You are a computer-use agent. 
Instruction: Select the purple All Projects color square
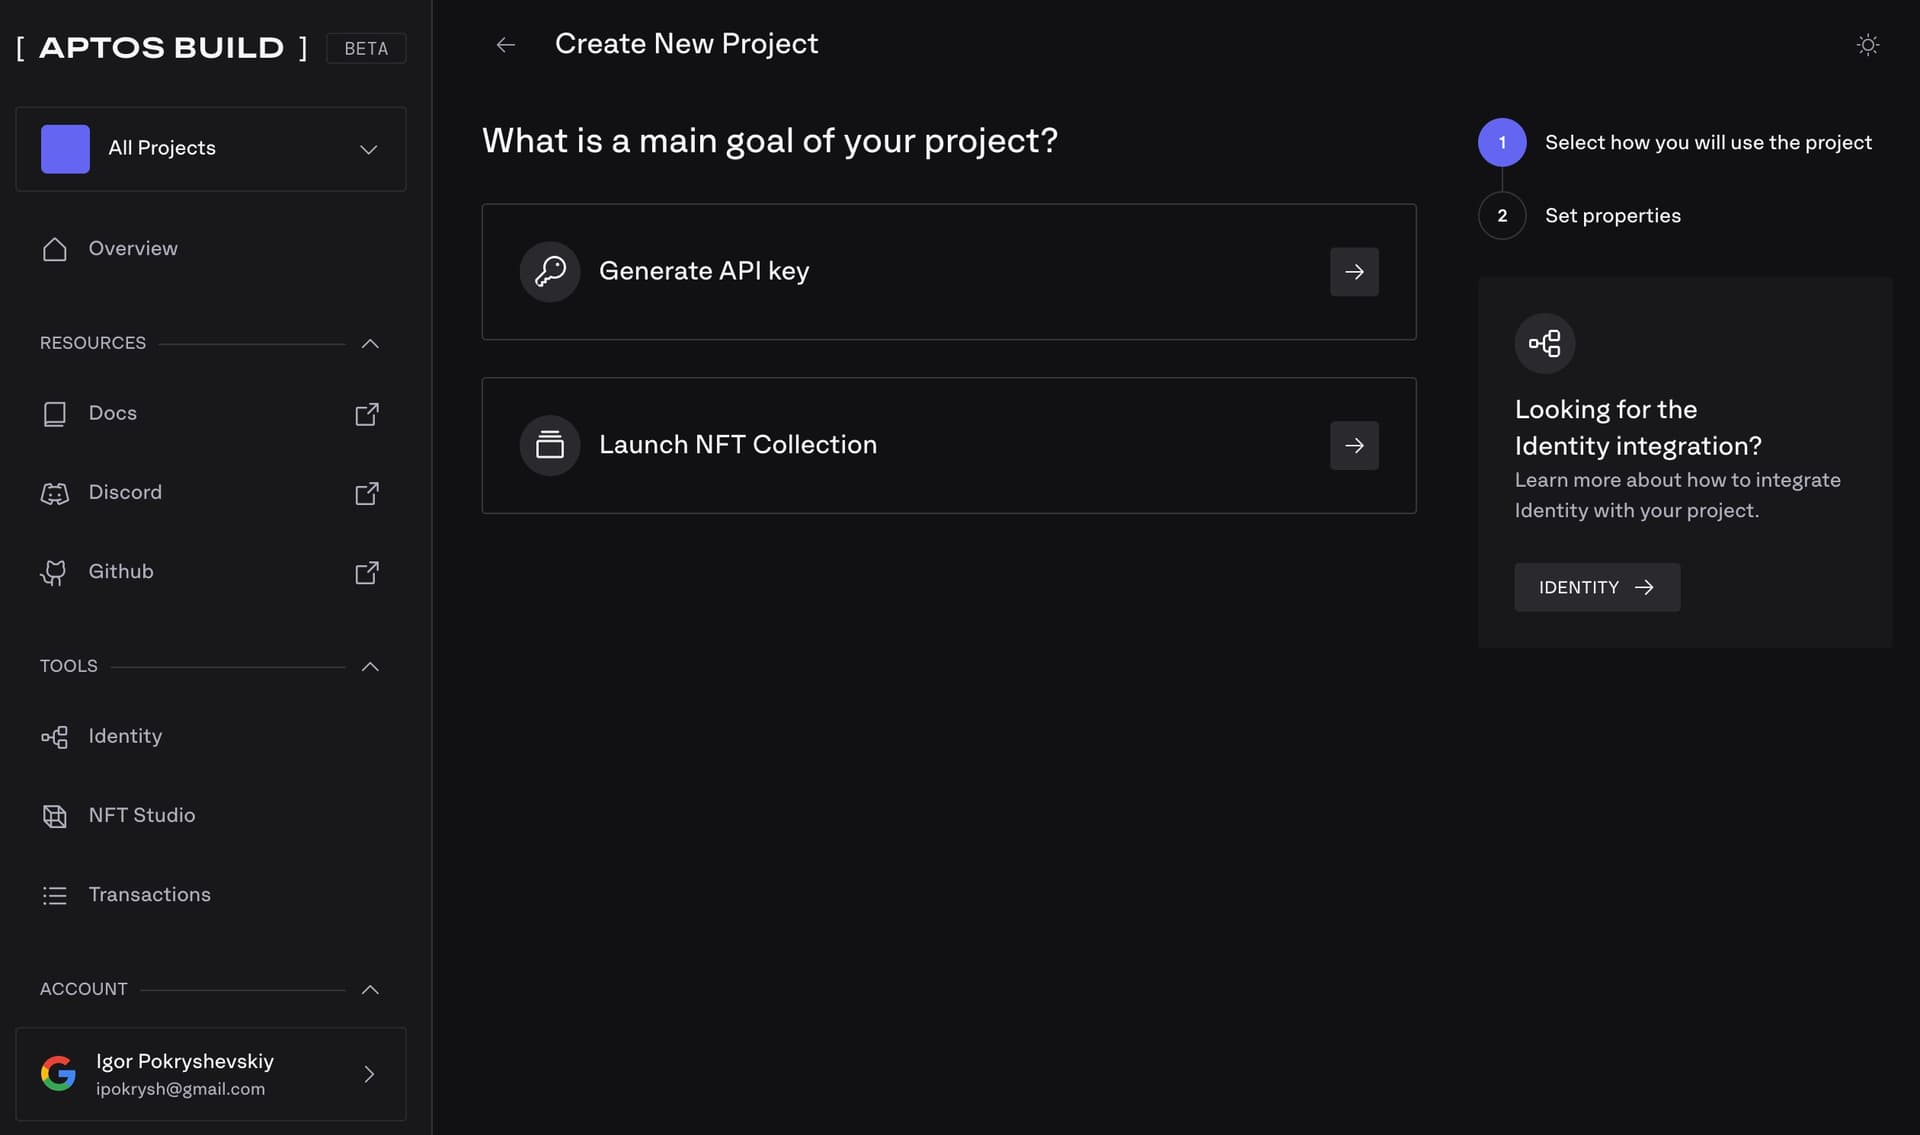click(x=65, y=149)
